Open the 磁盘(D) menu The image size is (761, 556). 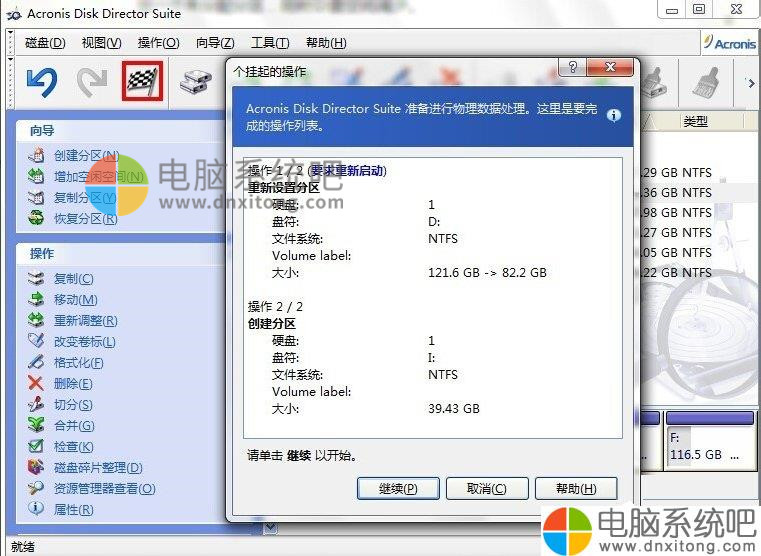pos(45,43)
